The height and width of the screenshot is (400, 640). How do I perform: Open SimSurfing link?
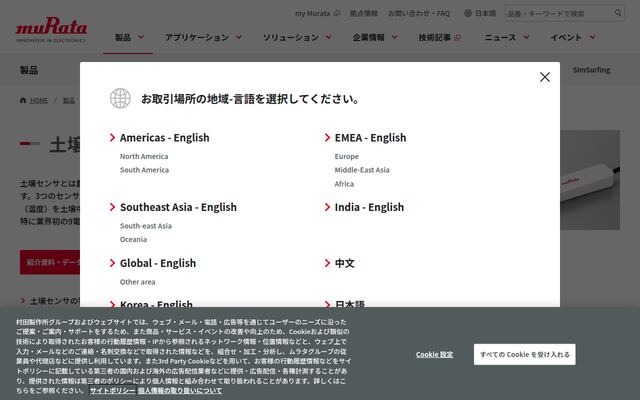point(591,70)
